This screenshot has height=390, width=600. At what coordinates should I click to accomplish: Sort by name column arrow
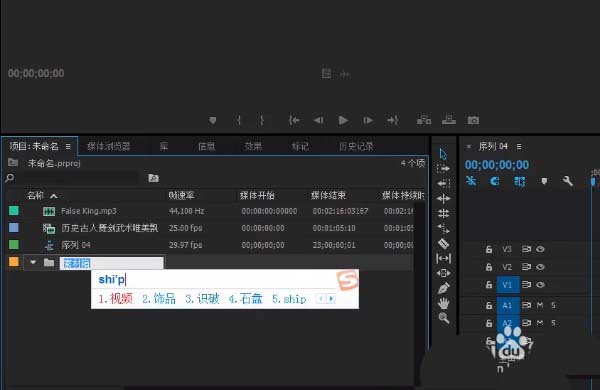(54, 196)
